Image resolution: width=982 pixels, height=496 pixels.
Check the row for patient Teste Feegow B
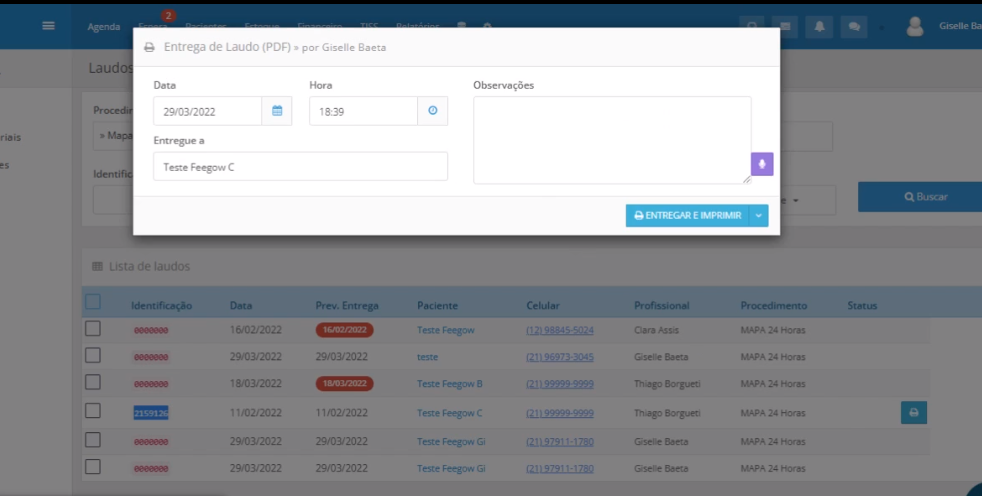93,383
